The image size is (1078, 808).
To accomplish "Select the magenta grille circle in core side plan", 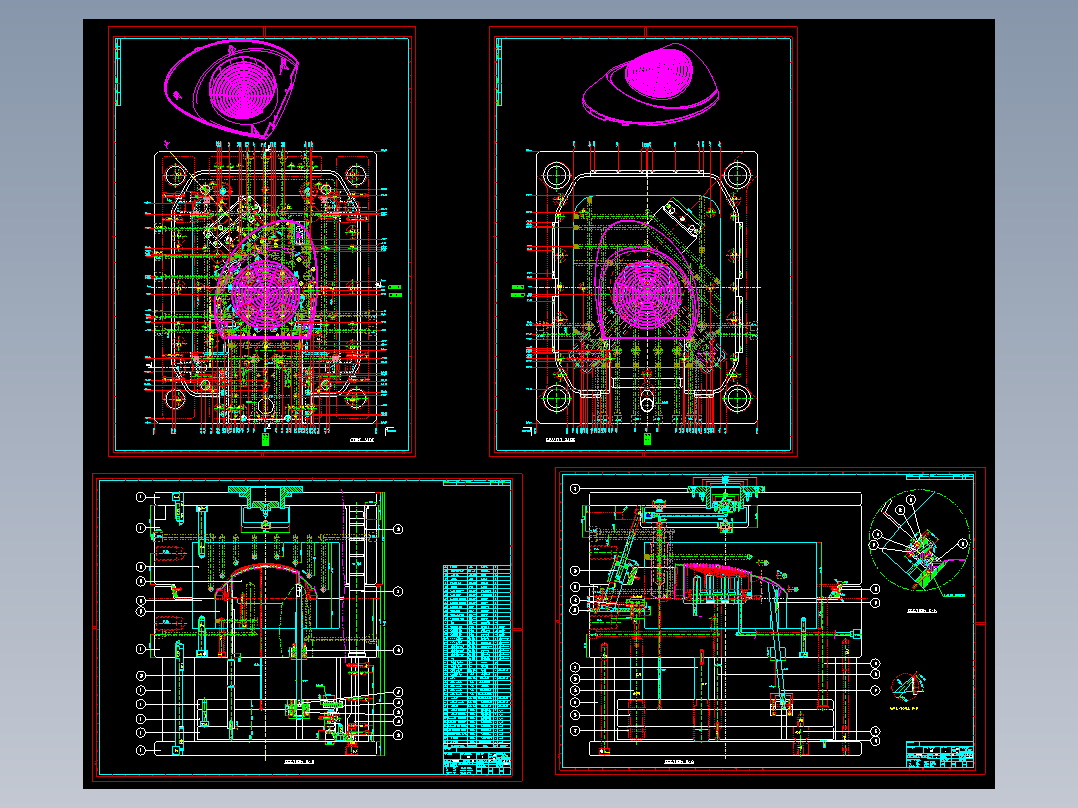I will pyautogui.click(x=265, y=294).
